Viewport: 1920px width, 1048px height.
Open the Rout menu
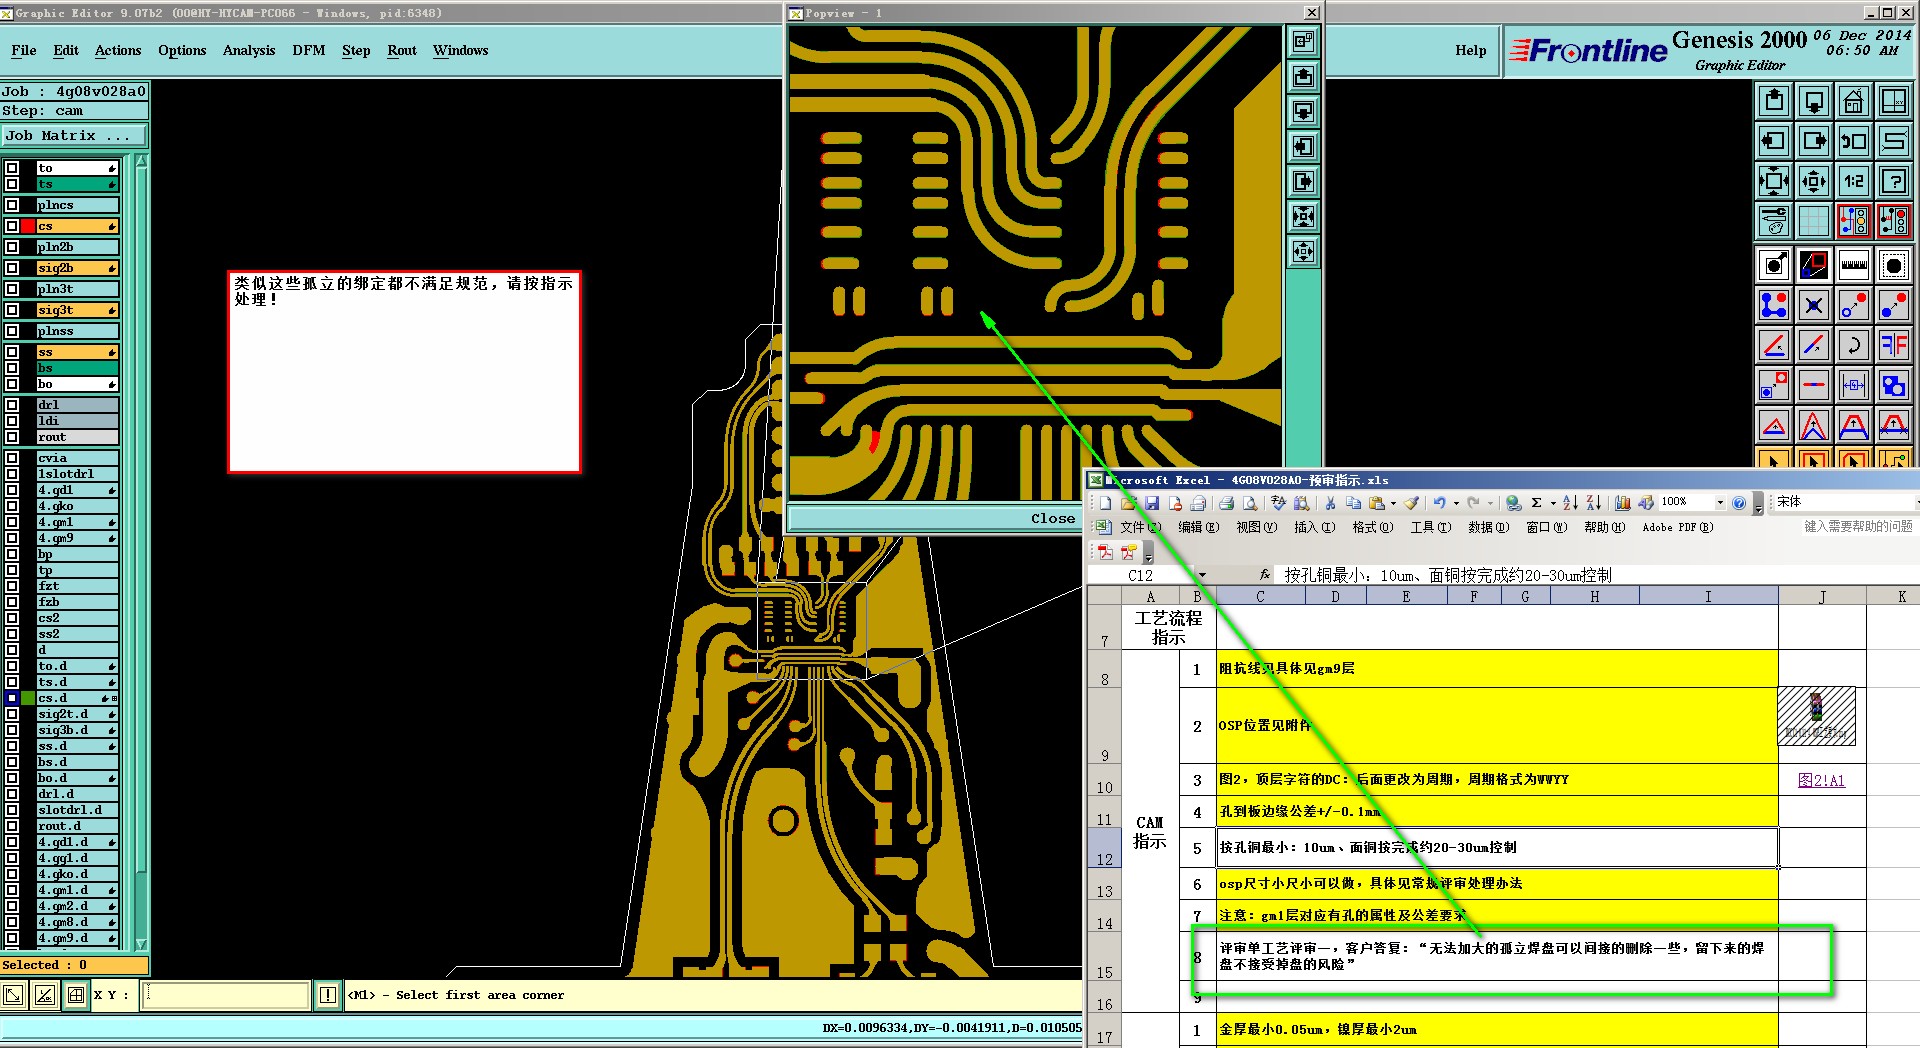[x=402, y=51]
